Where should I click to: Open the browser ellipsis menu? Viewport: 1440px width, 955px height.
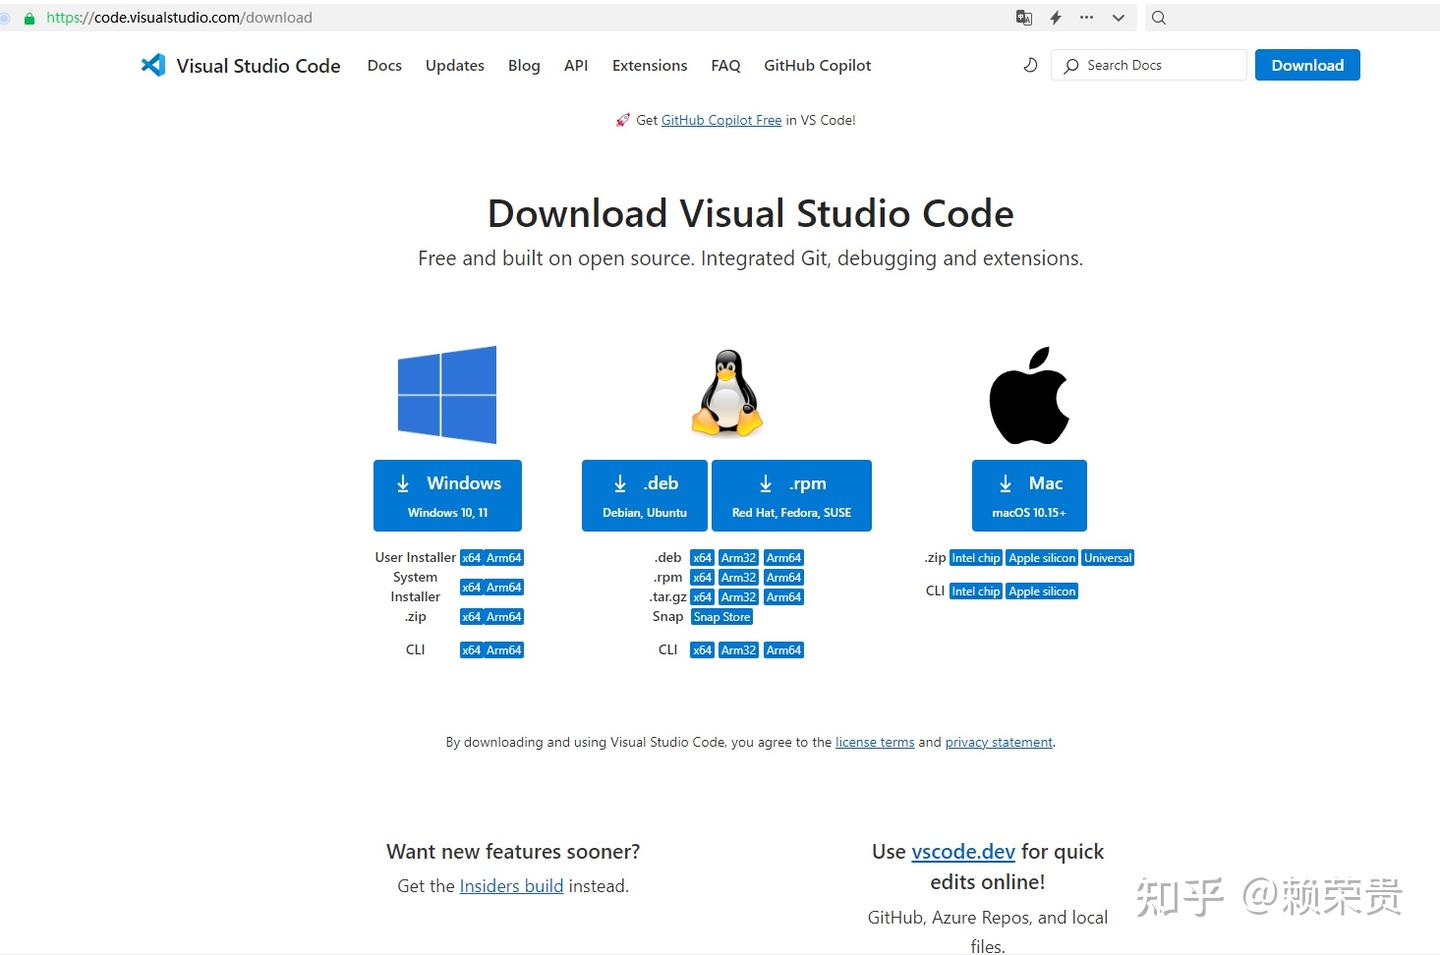1086,17
